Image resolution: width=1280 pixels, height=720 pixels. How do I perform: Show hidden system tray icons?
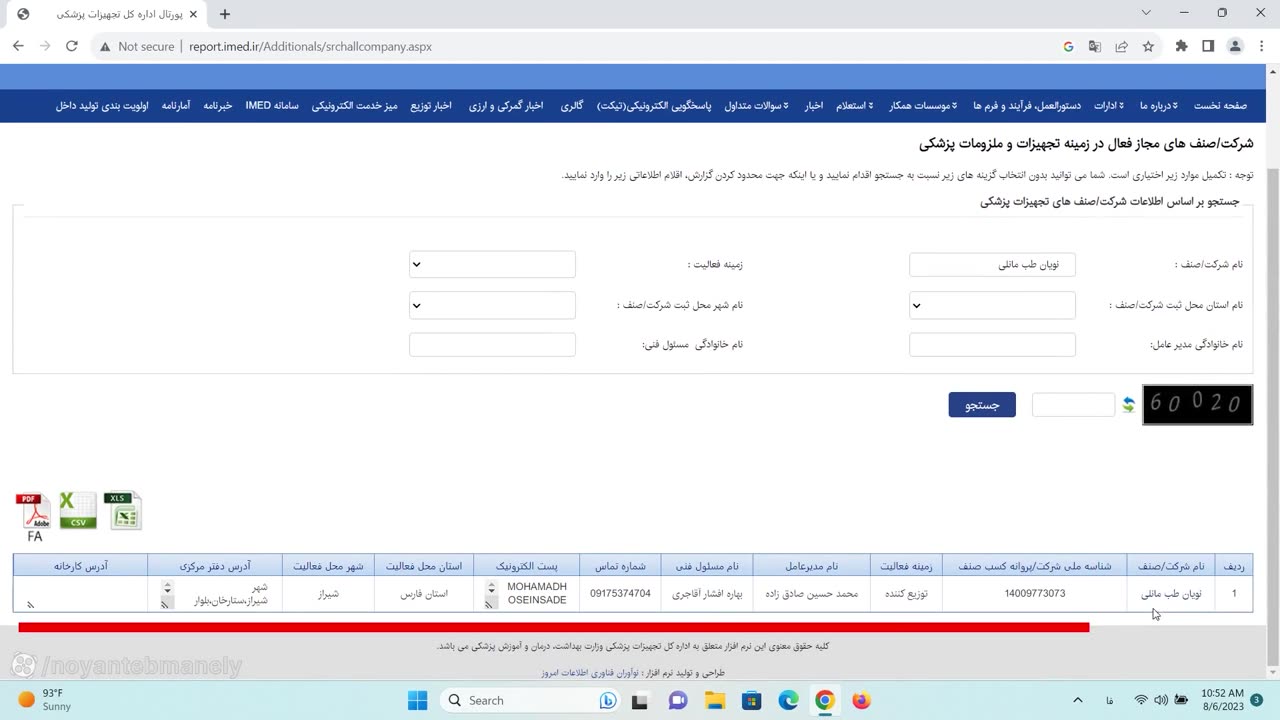click(x=1077, y=700)
